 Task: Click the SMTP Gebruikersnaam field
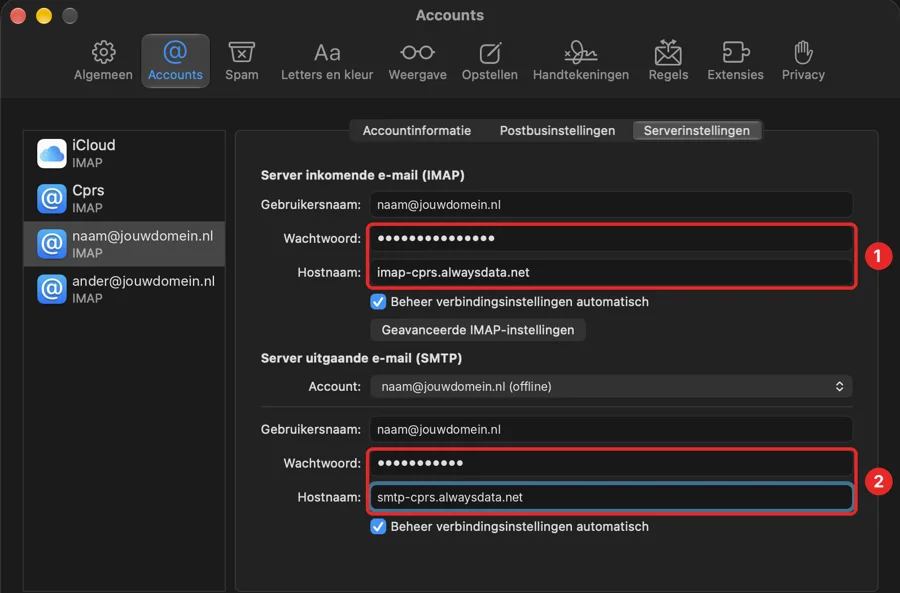[x=611, y=429]
